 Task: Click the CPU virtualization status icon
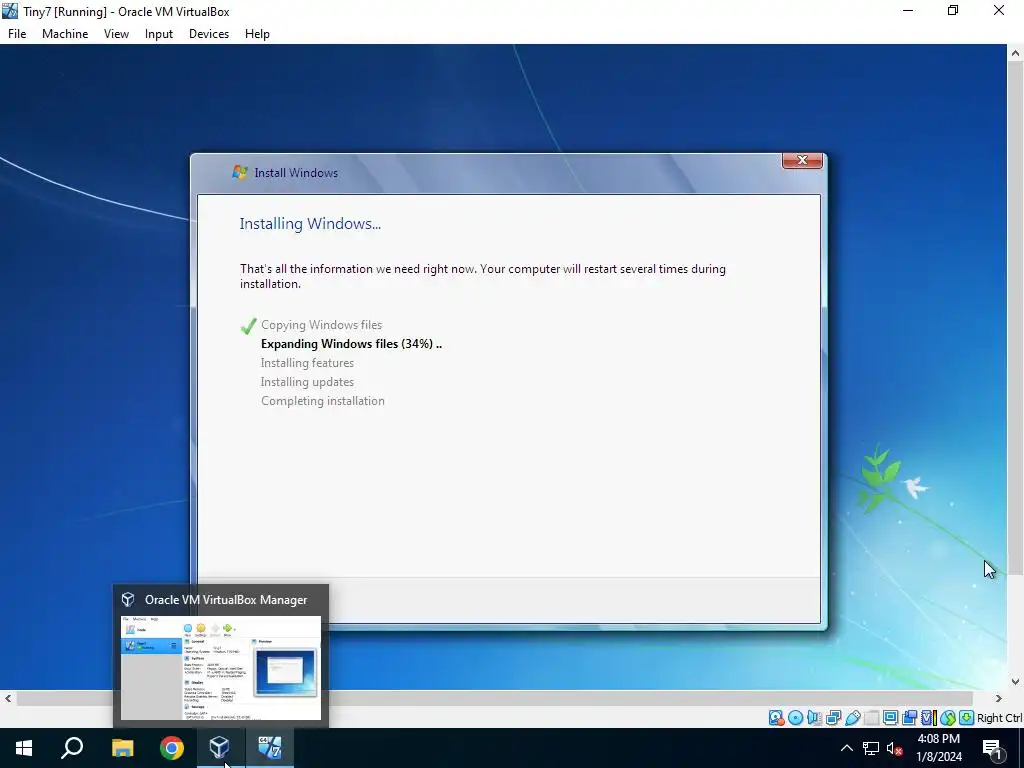click(929, 718)
